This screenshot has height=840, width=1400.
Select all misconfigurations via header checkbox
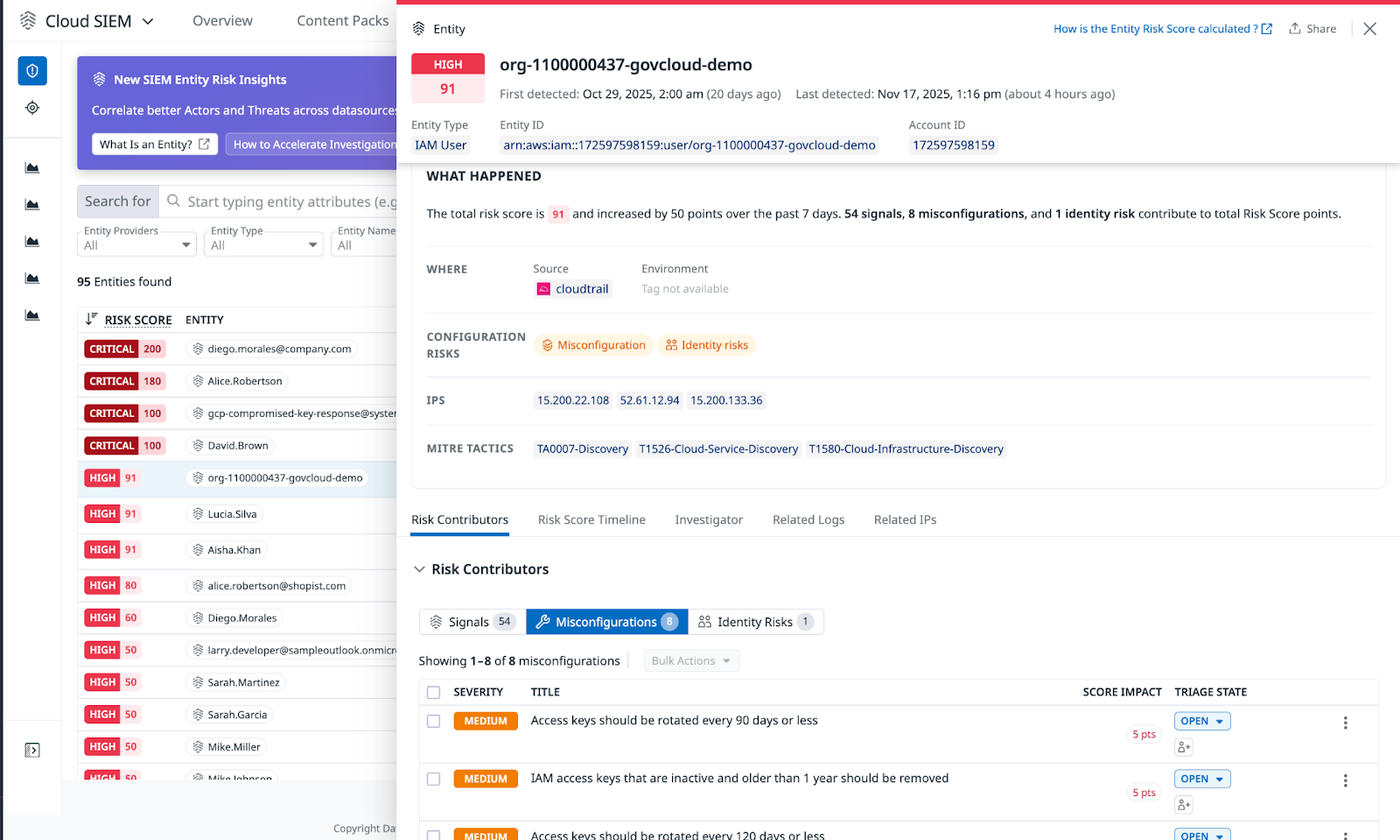click(x=433, y=692)
